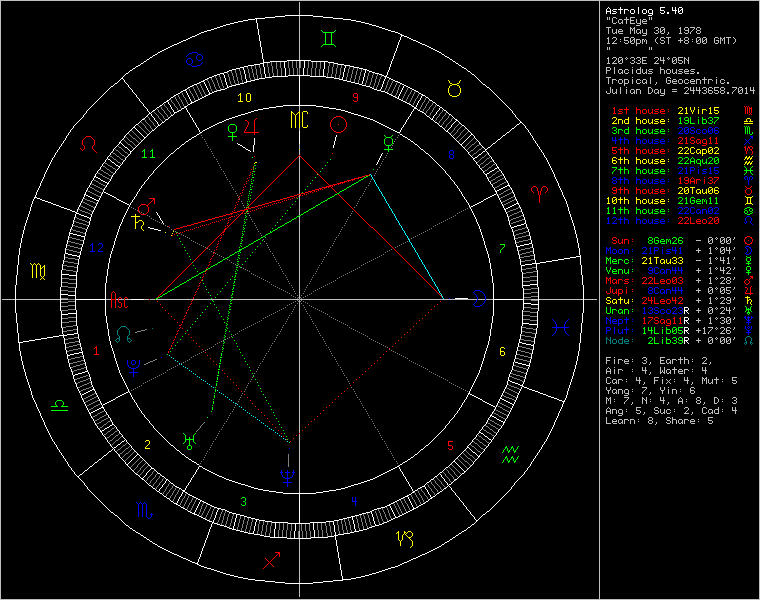The width and height of the screenshot is (760, 600).
Task: Click house number 7 in the wheel
Action: [502, 248]
